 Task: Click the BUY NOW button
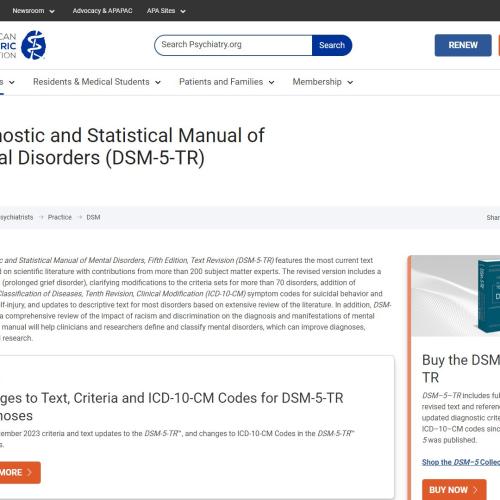[454, 490]
